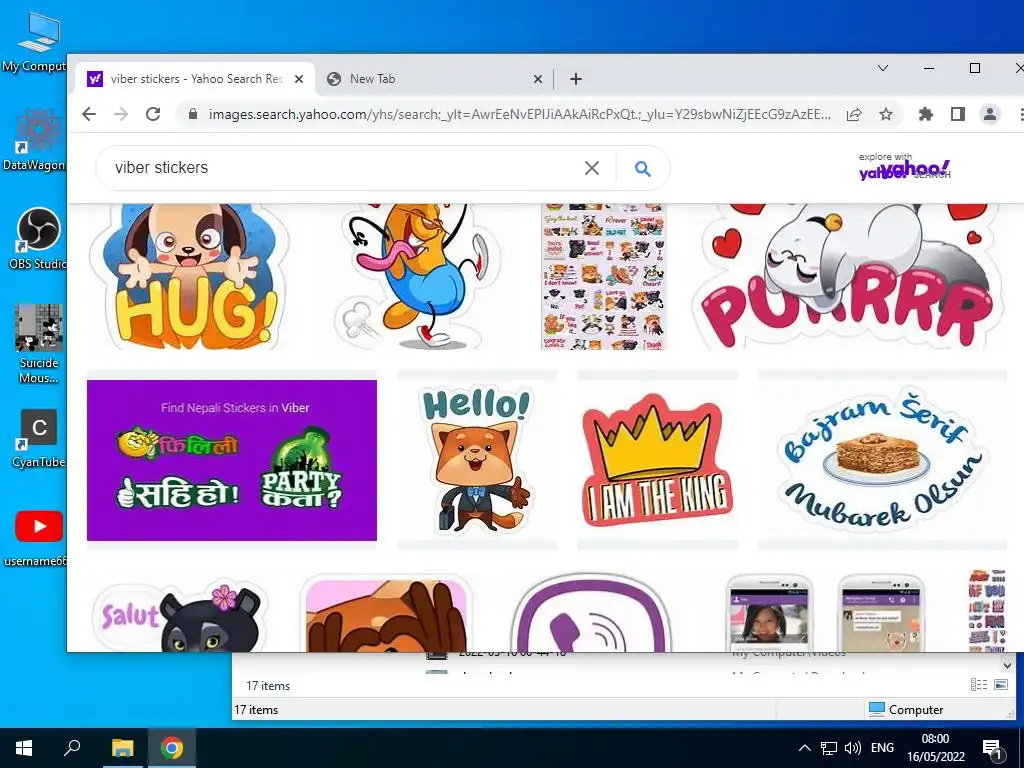This screenshot has height=768, width=1024.
Task: Open the network tray icon
Action: coord(829,748)
